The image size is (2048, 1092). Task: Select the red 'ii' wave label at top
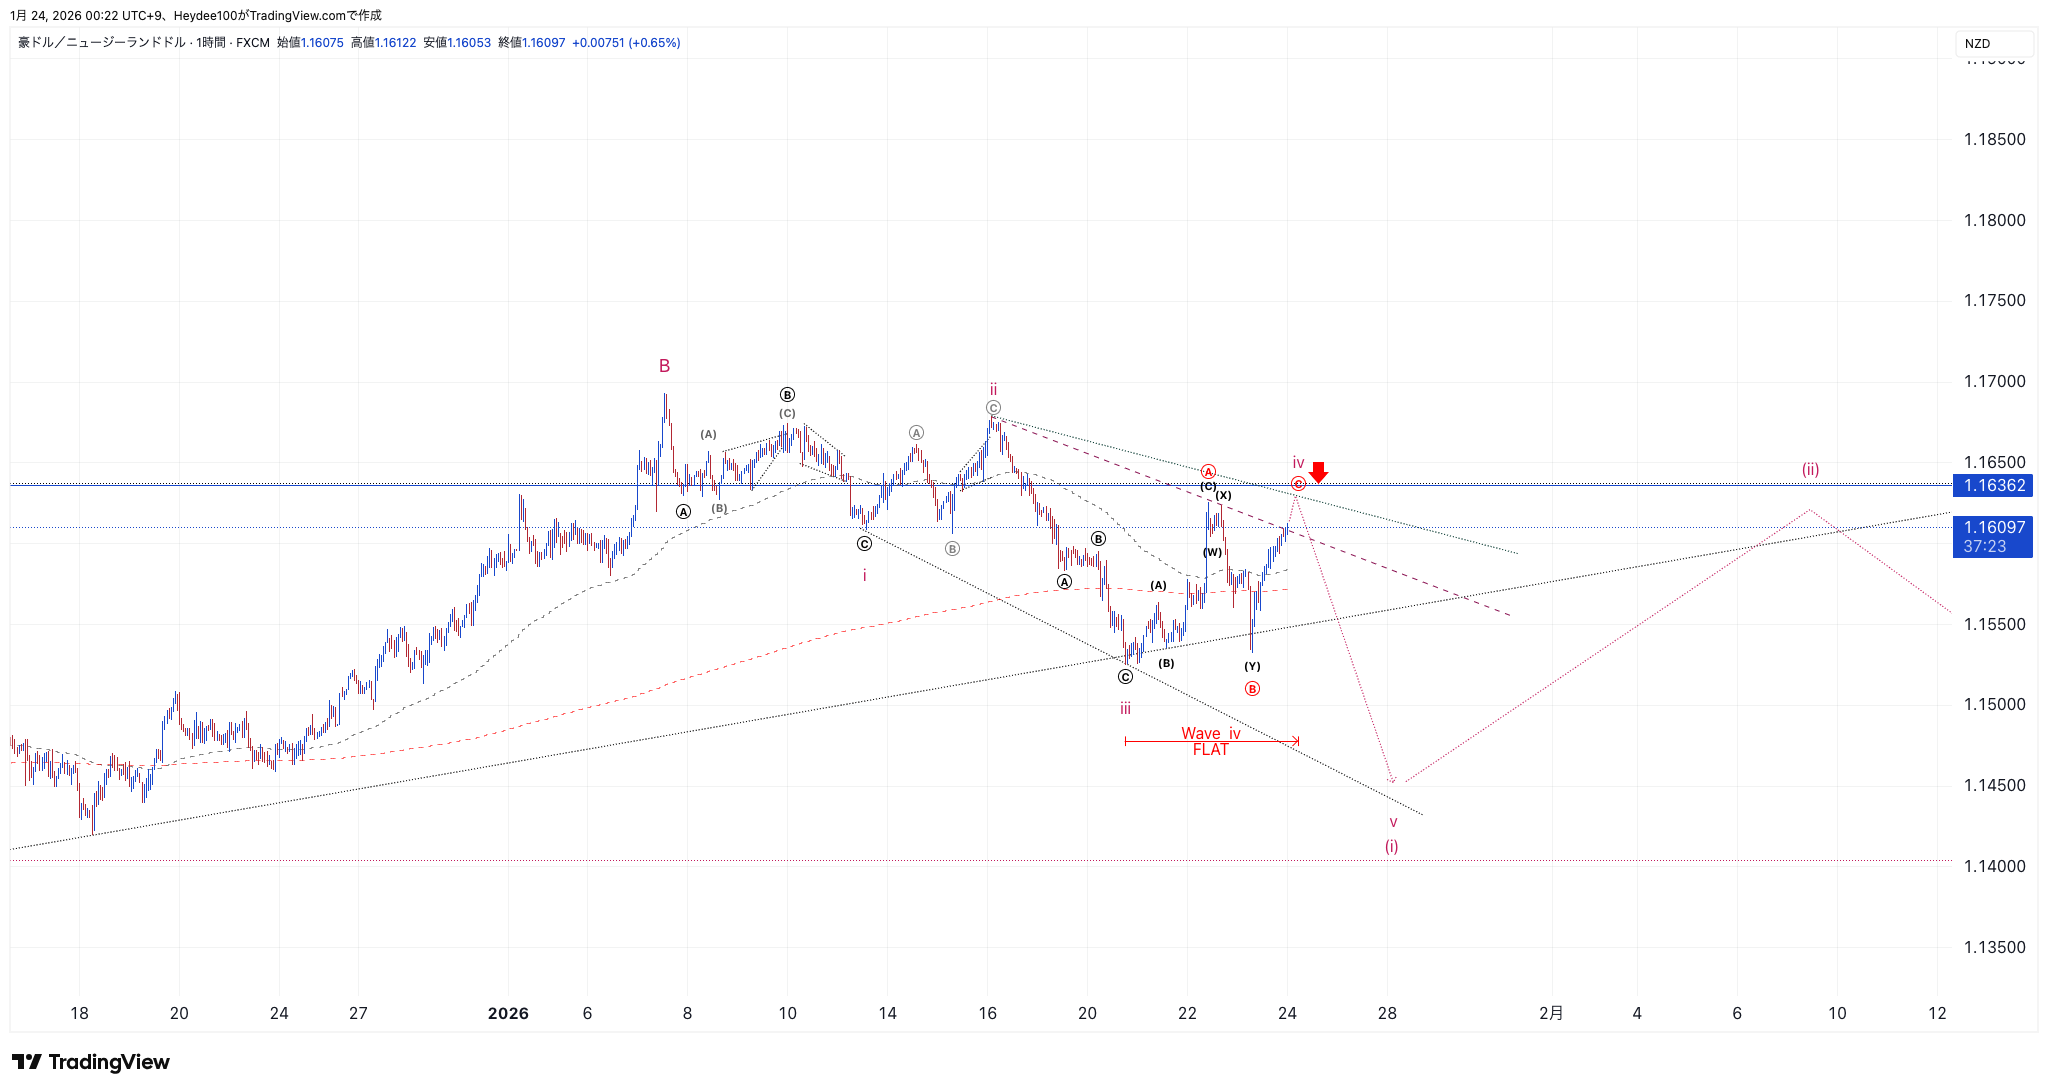[x=993, y=389]
